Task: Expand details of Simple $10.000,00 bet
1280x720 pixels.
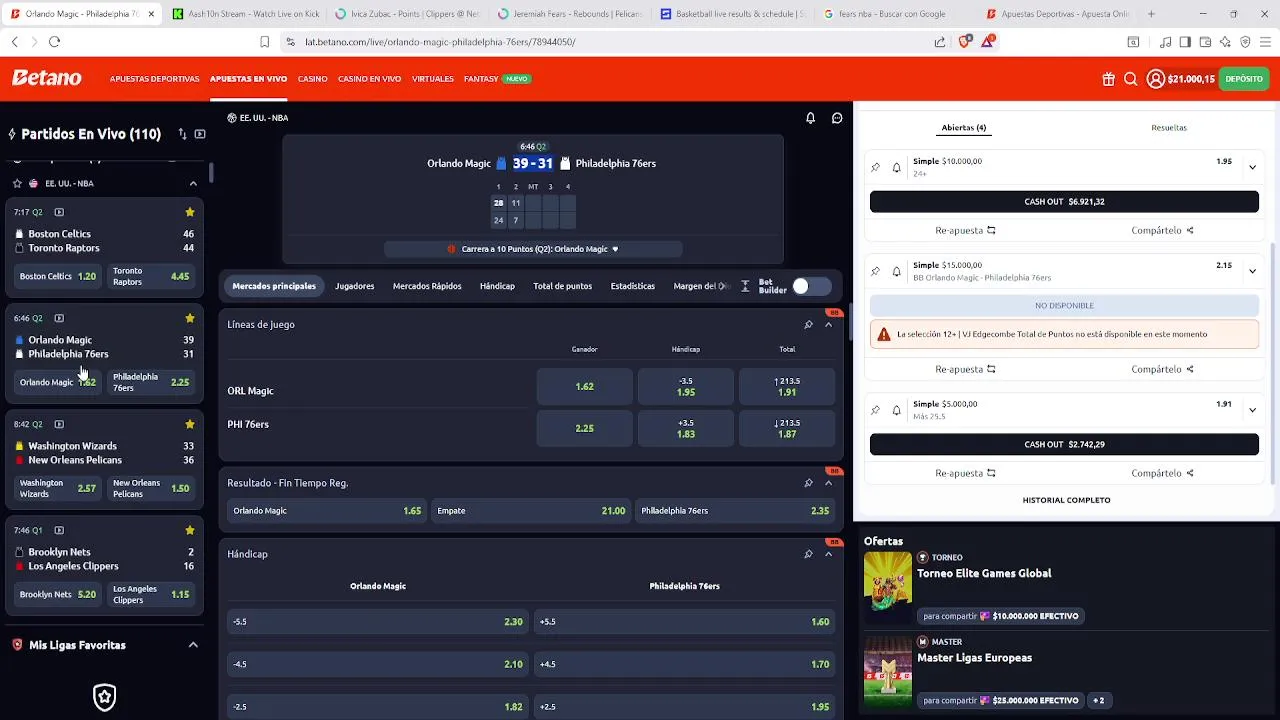Action: tap(1252, 167)
